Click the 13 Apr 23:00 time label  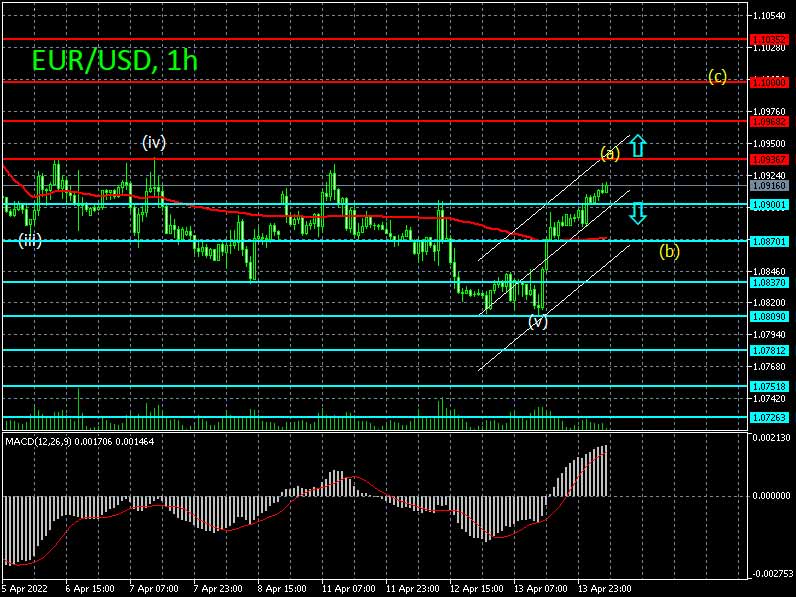click(x=604, y=588)
